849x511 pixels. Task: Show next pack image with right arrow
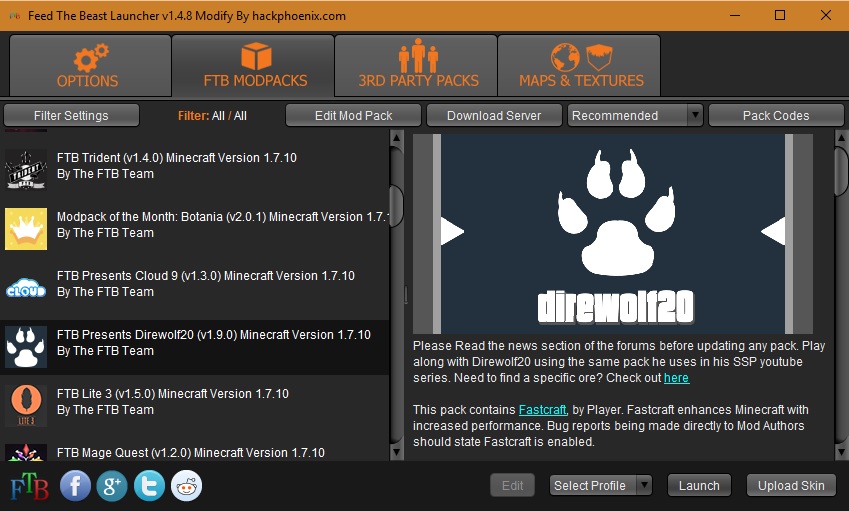[x=773, y=231]
